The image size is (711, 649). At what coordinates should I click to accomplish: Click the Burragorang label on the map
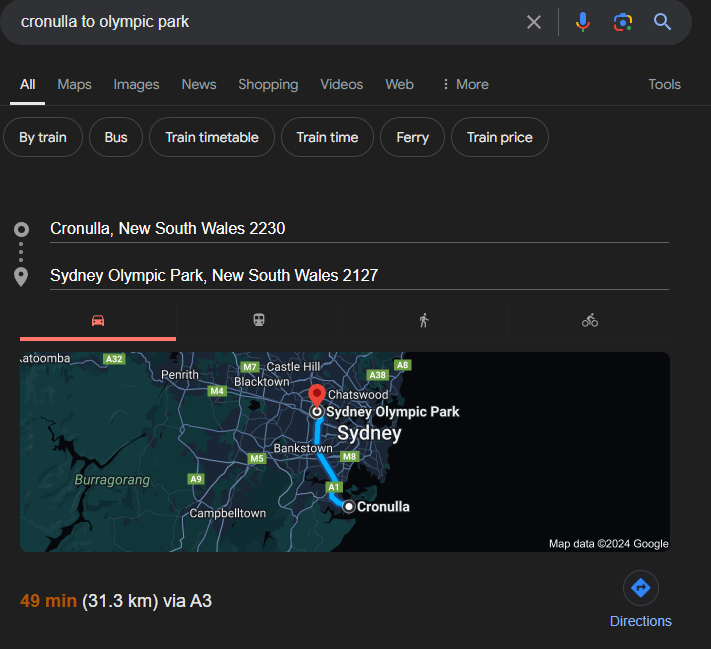[112, 480]
